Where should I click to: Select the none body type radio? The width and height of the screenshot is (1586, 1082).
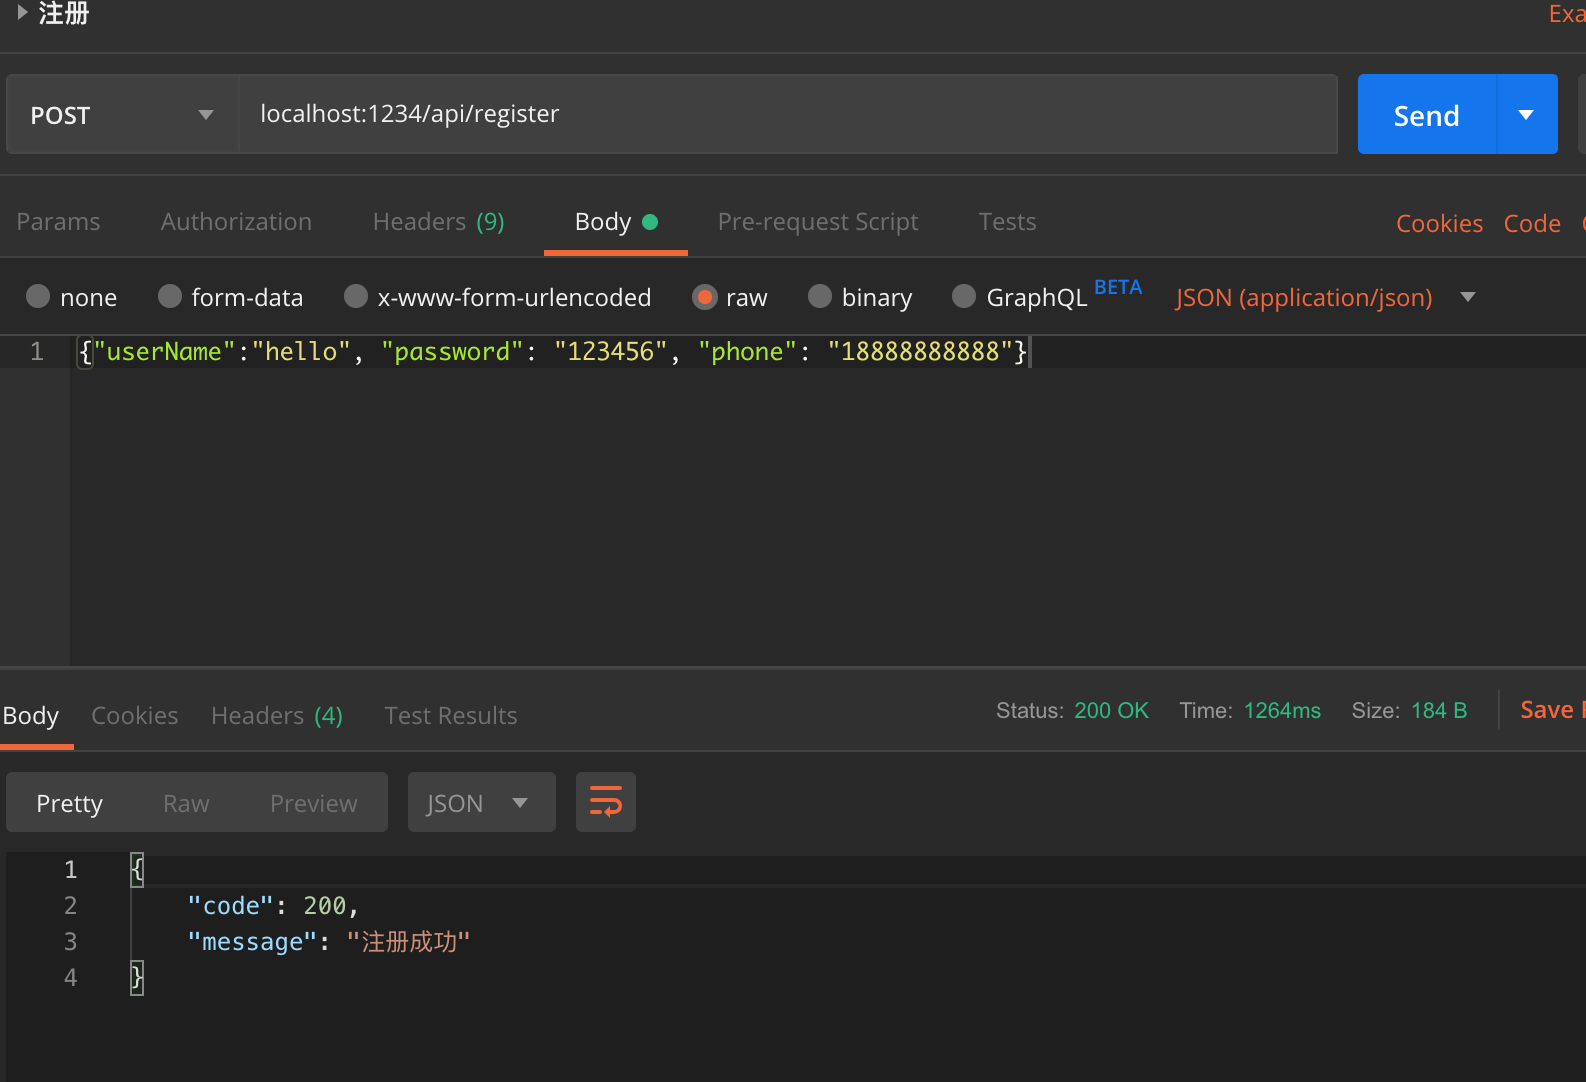(x=38, y=296)
